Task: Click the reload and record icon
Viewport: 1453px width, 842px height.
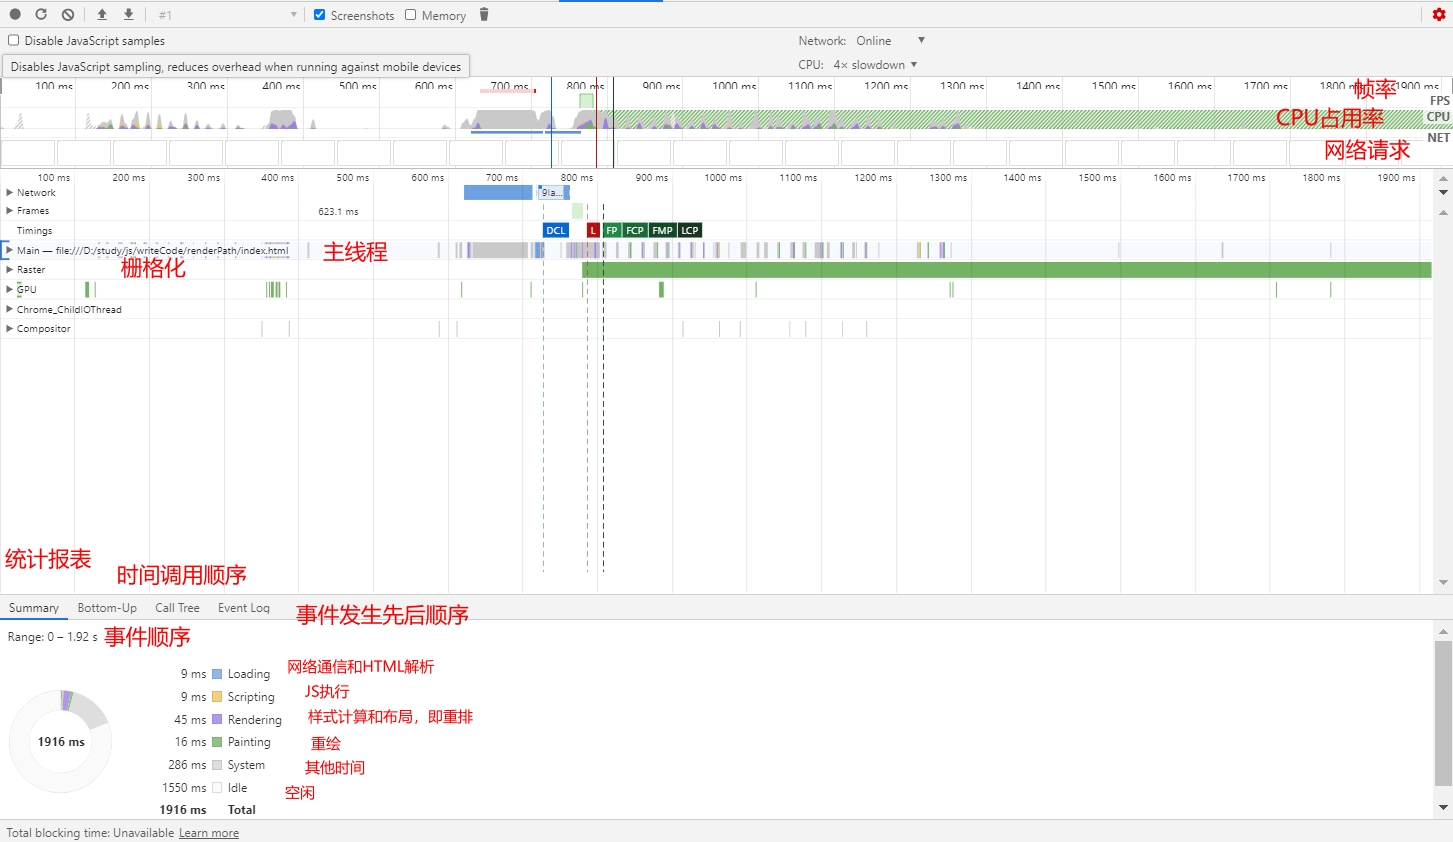Action: click(41, 15)
